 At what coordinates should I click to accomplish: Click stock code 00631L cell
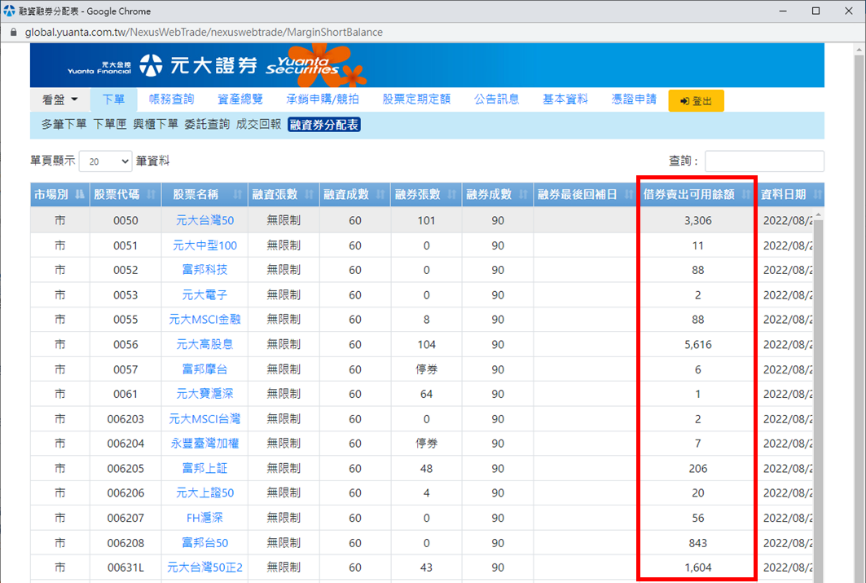coord(125,567)
